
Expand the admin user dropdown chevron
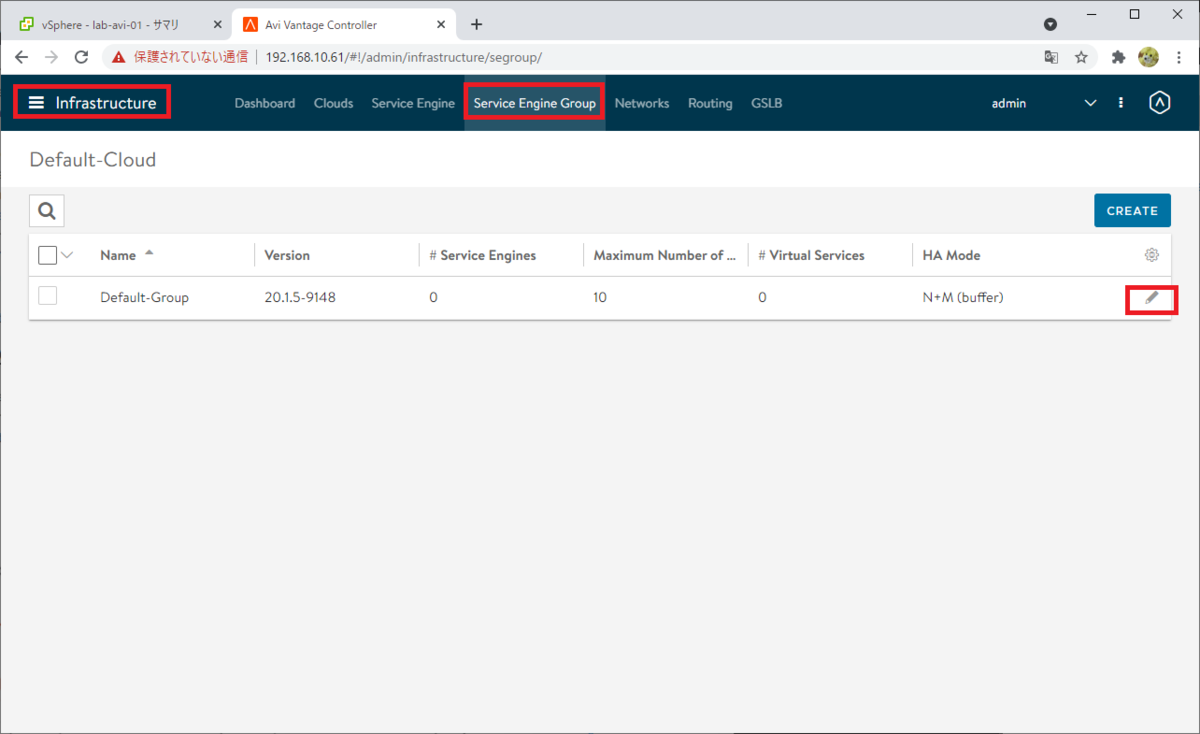pos(1091,103)
